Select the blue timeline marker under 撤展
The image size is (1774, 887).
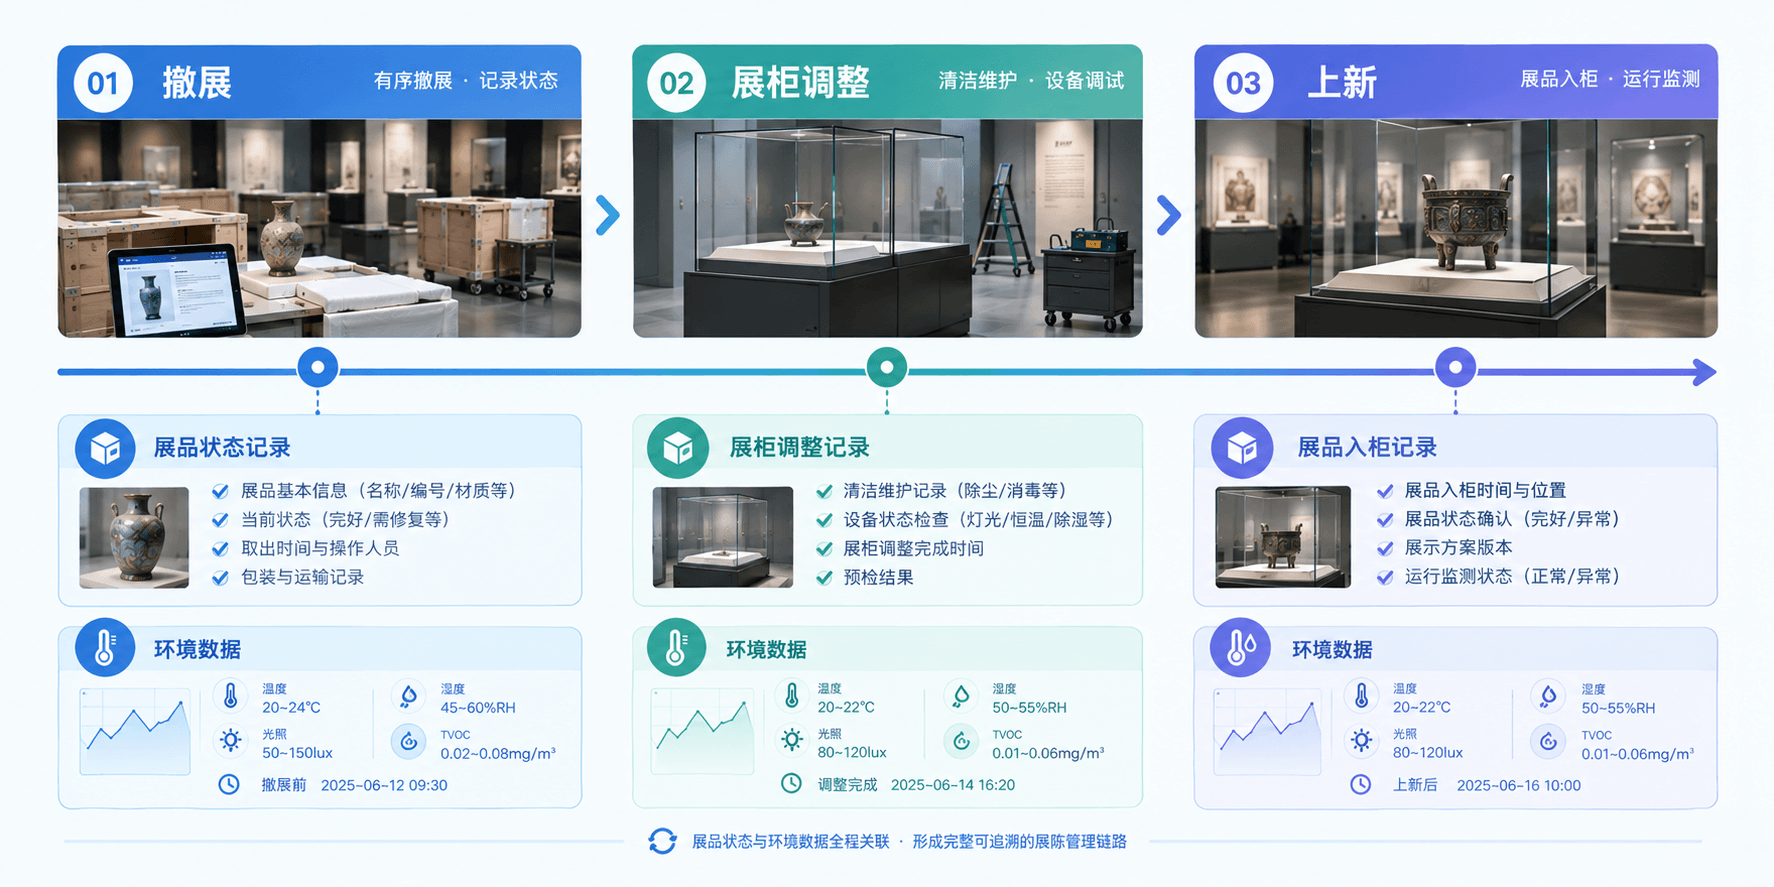pyautogui.click(x=318, y=367)
